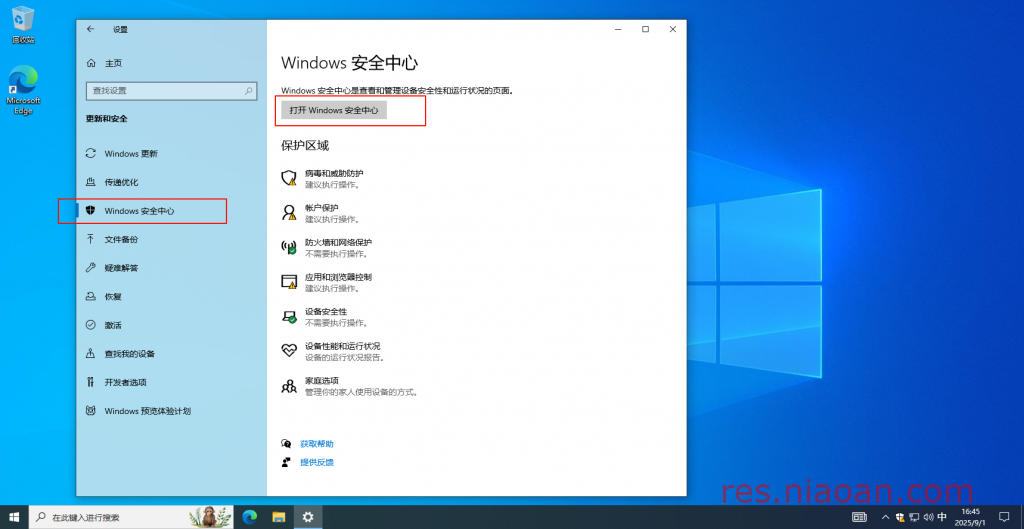Viewport: 1024px width, 529px height.
Task: Open Microsoft Edge desktop shortcut
Action: pyautogui.click(x=23, y=90)
